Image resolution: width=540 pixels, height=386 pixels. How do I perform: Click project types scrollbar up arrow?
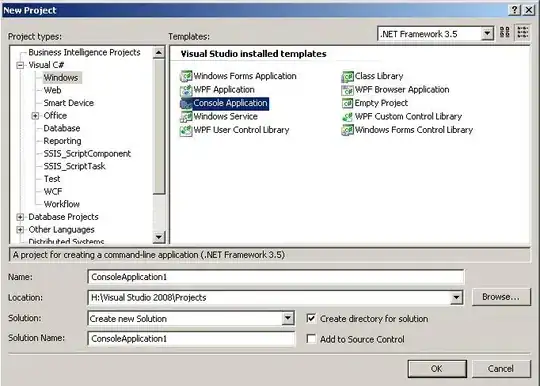pyautogui.click(x=159, y=53)
